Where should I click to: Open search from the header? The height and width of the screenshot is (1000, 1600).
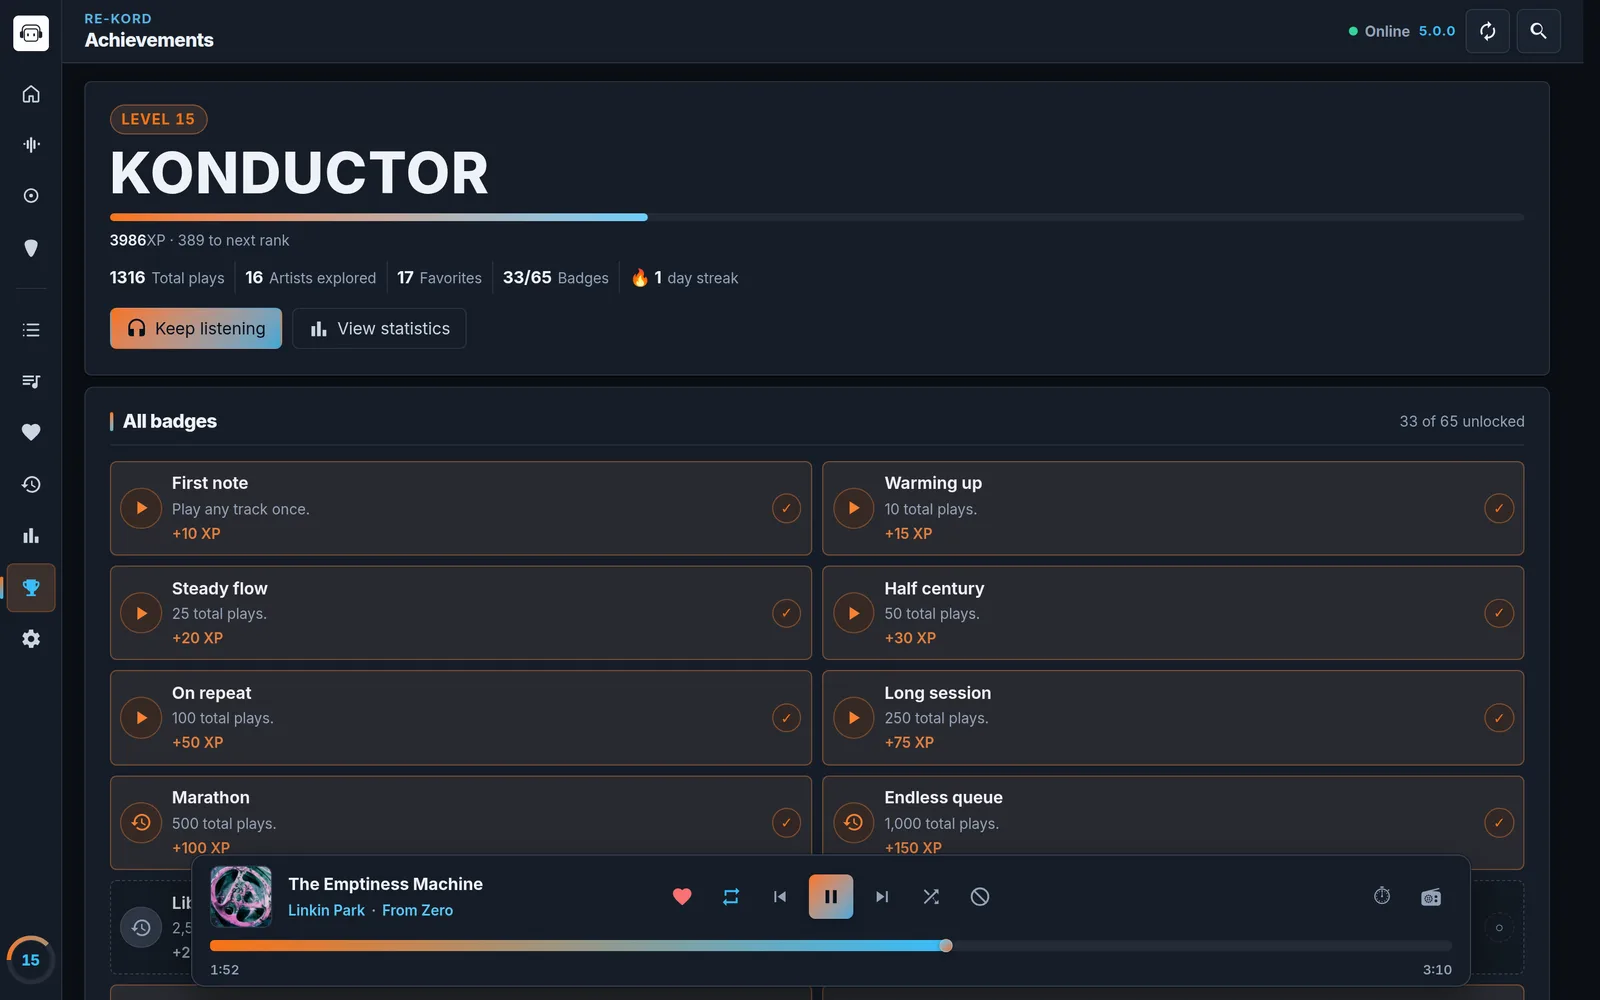pos(1539,31)
